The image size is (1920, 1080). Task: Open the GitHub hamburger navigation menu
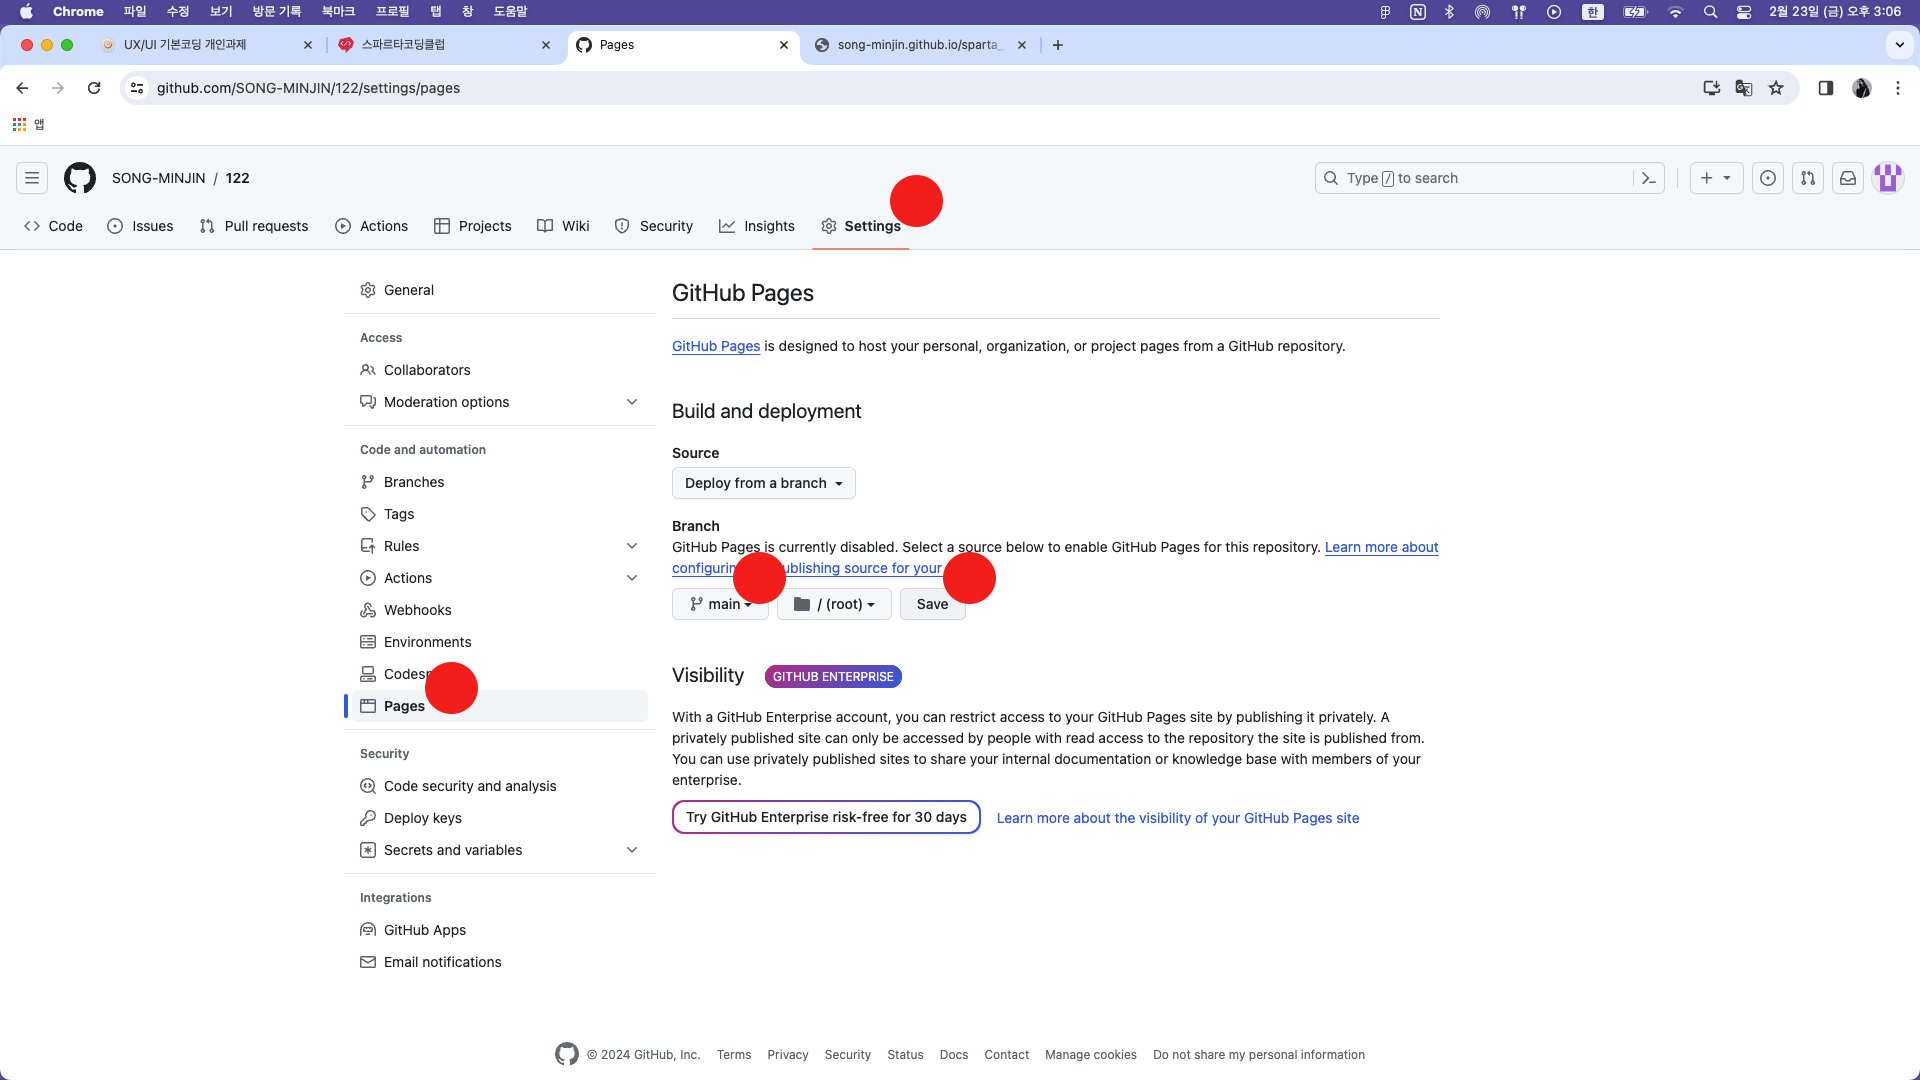pos(32,178)
